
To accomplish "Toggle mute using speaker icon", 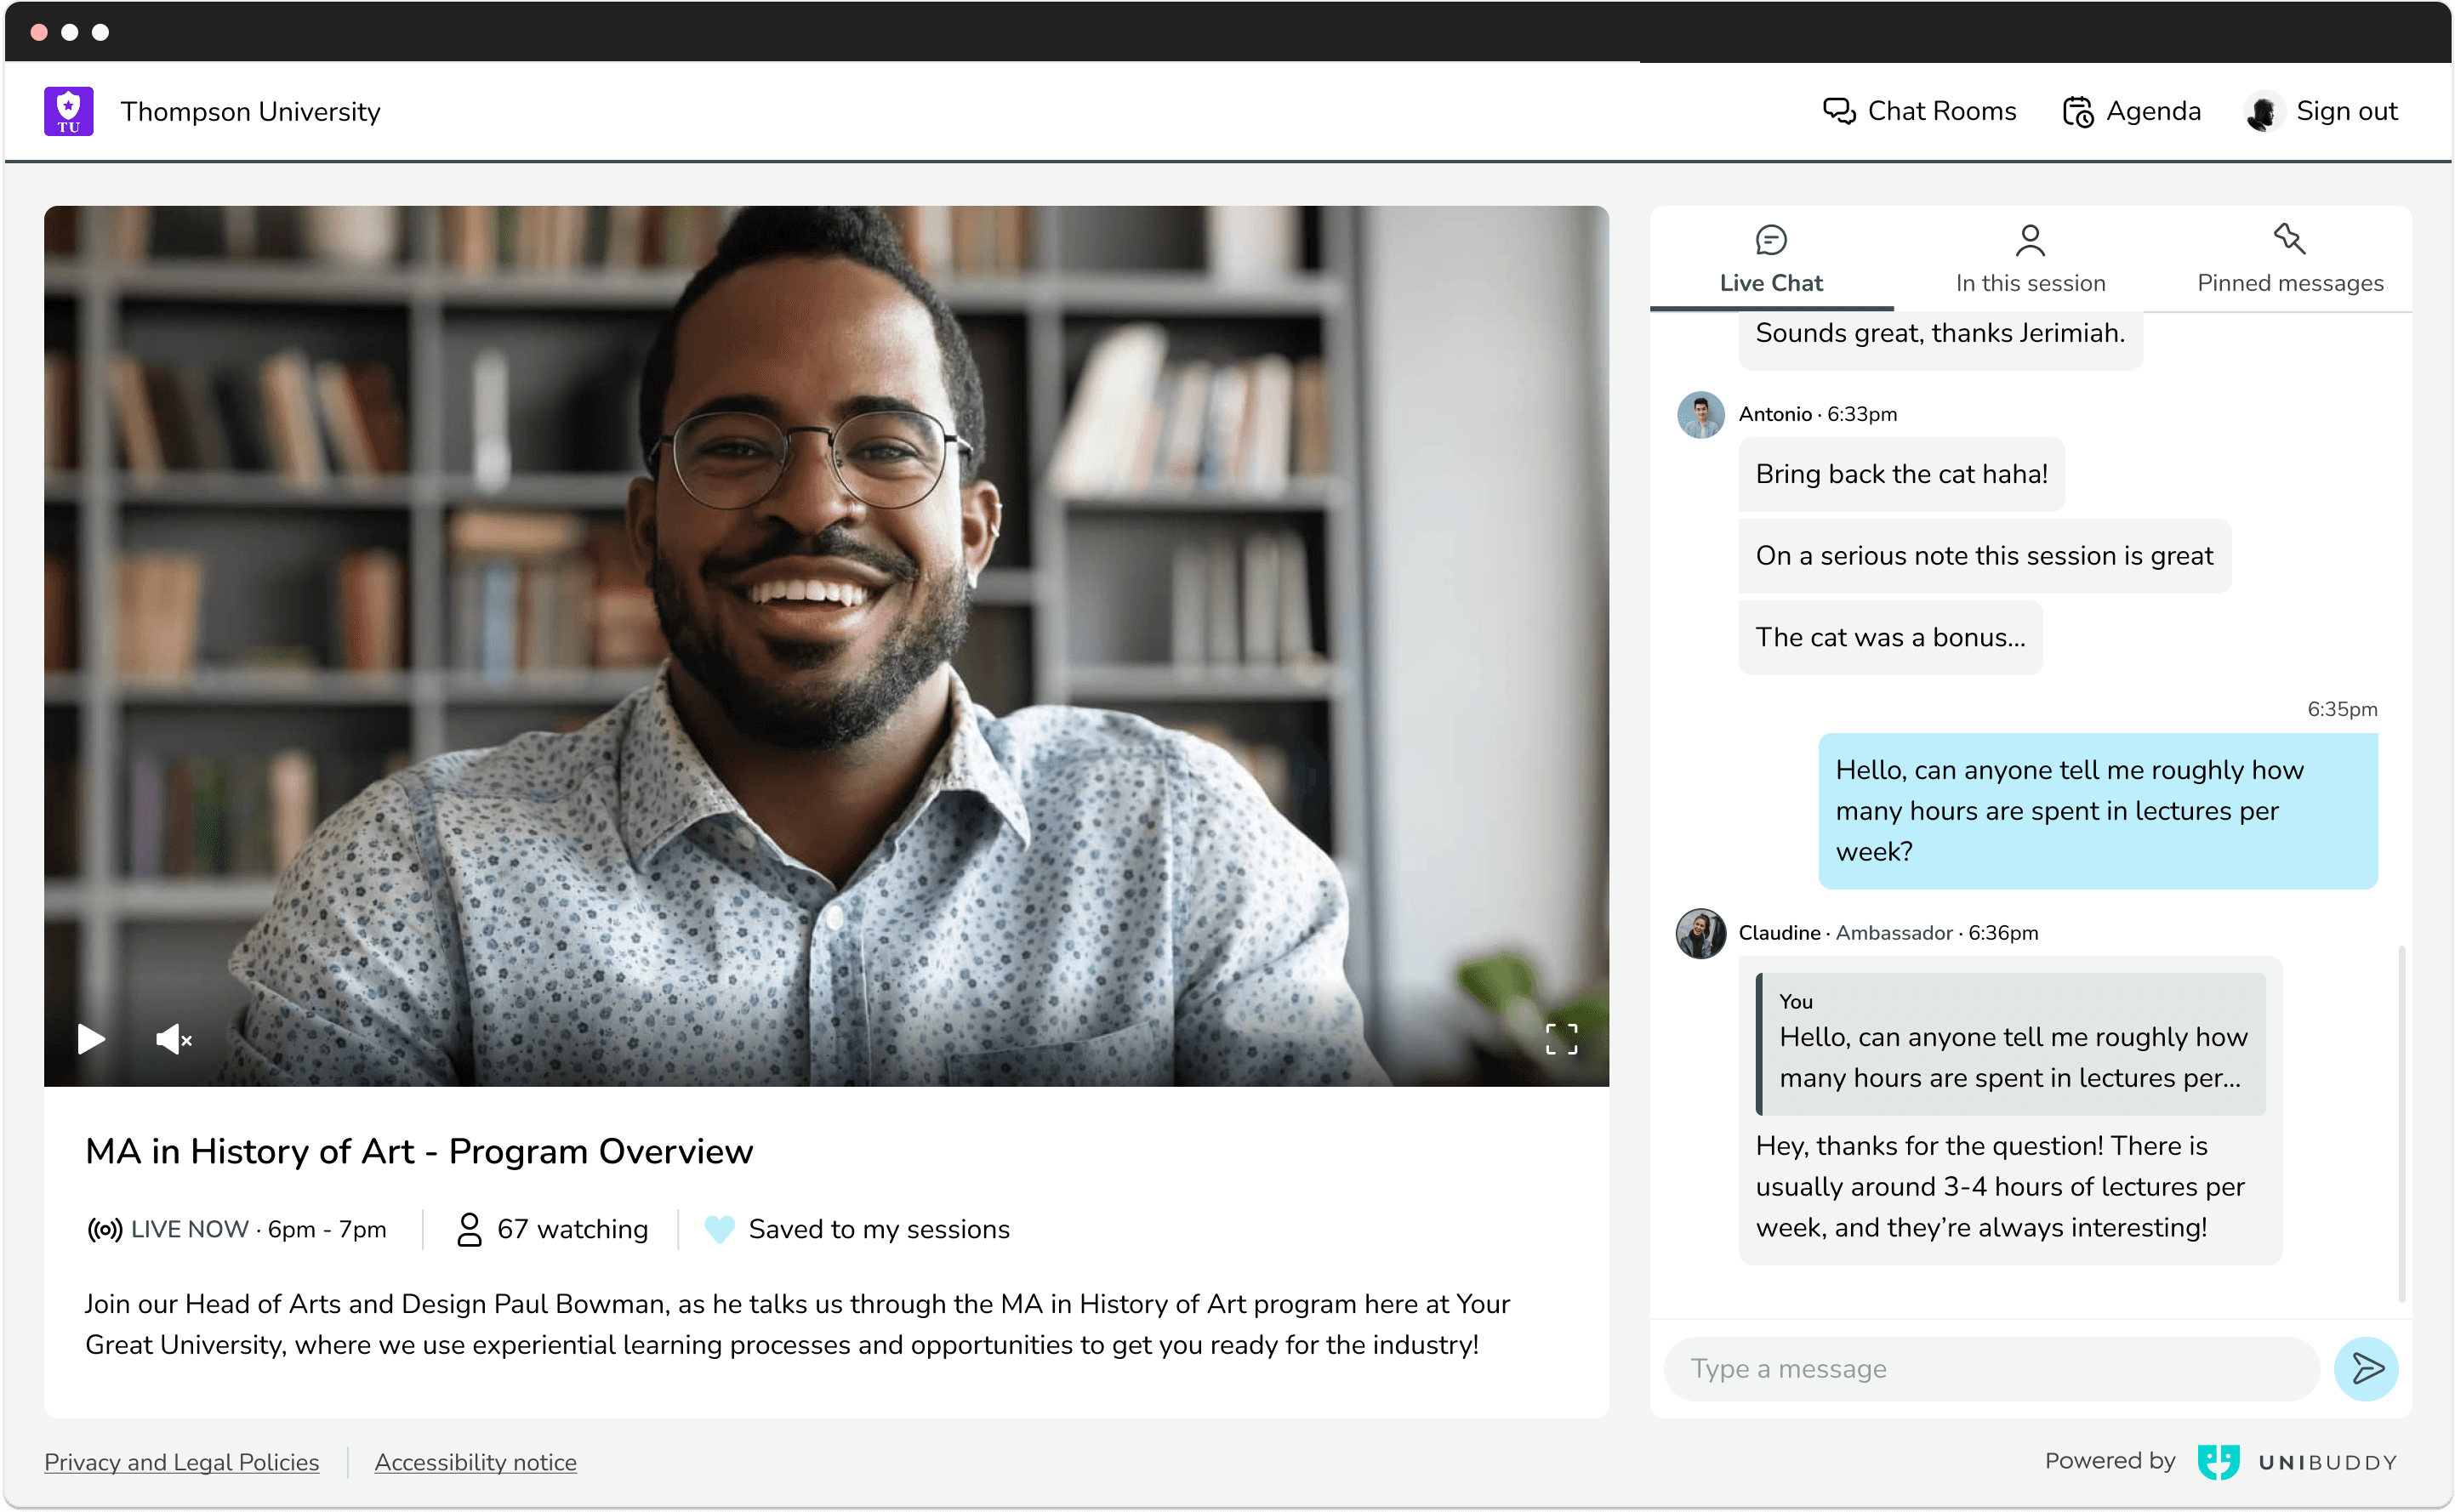I will pyautogui.click(x=170, y=1037).
